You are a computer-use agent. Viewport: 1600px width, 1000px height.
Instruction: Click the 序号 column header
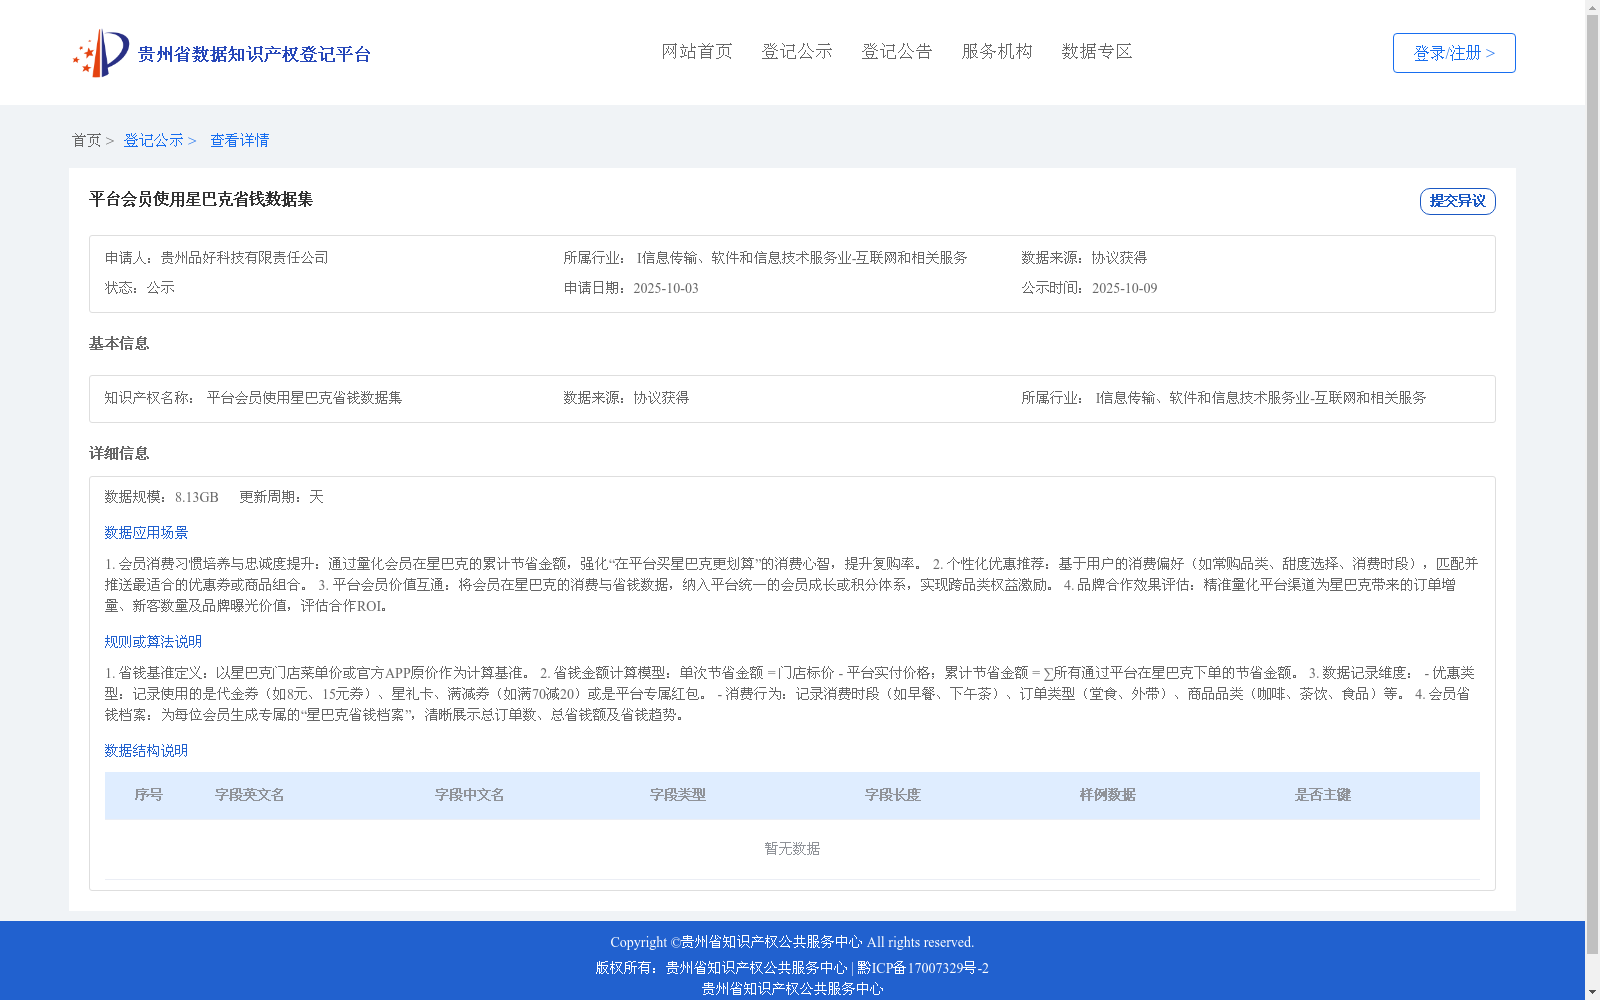tap(148, 795)
